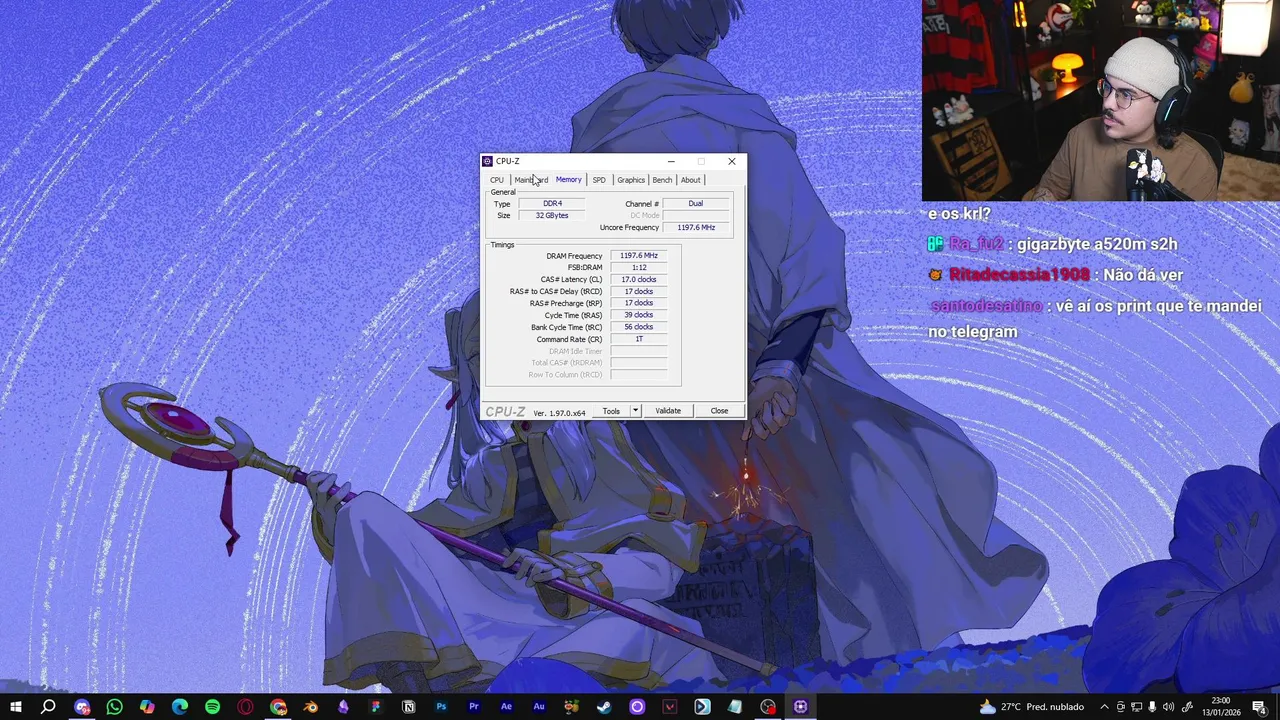Launch Photoshop from the taskbar

(441, 707)
